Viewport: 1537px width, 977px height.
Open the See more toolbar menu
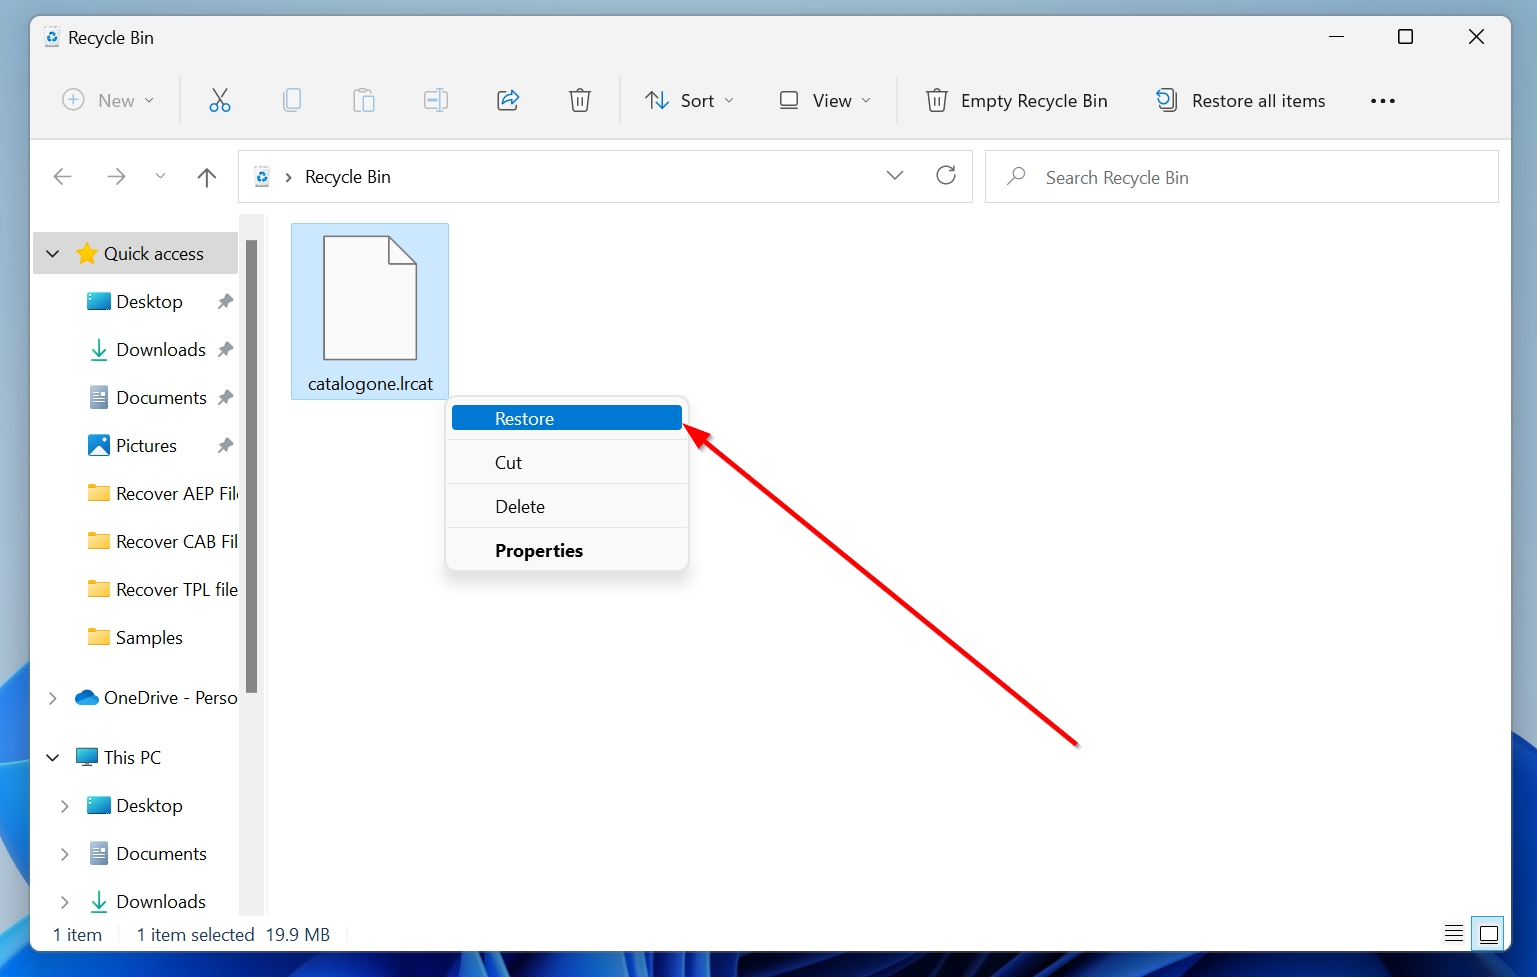click(x=1383, y=100)
